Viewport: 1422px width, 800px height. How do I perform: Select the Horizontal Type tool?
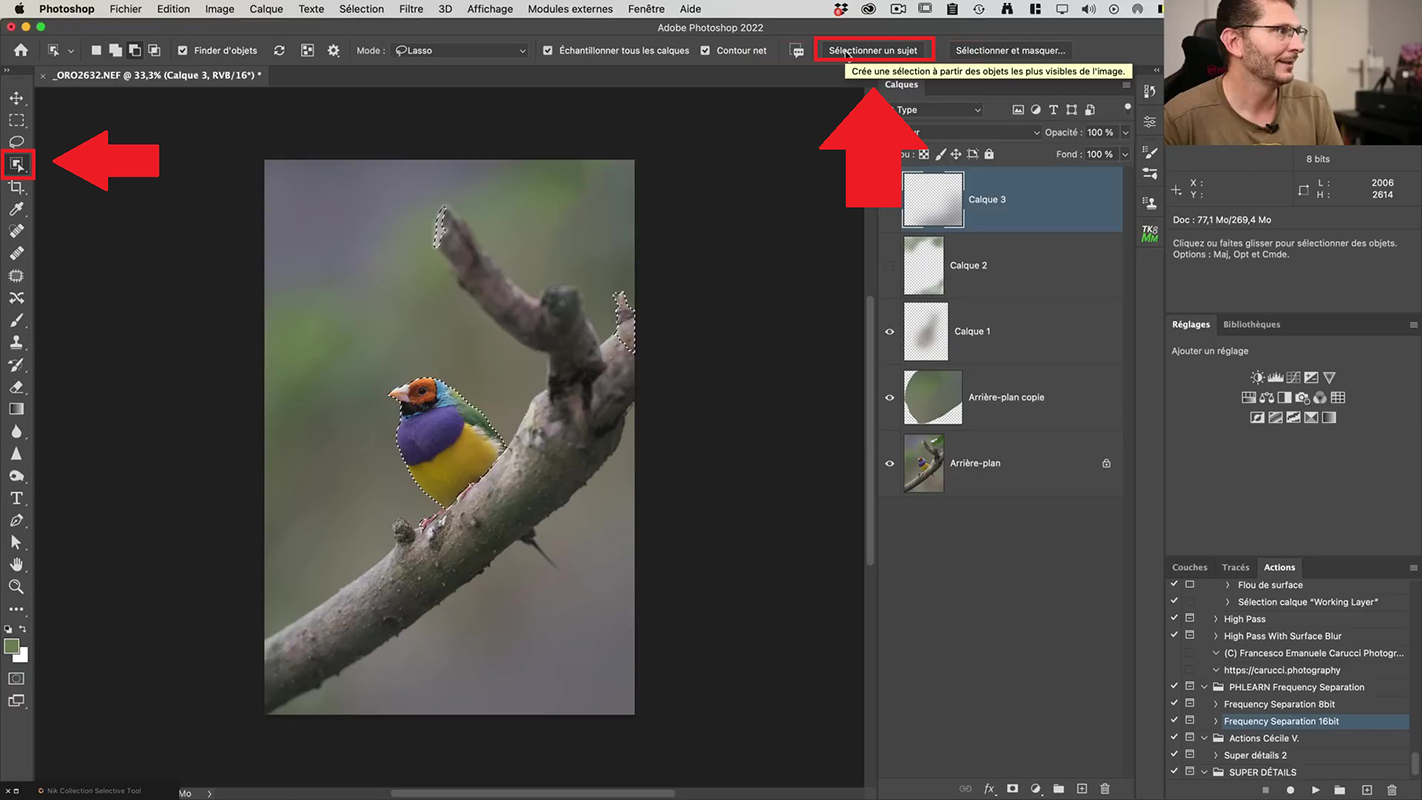(x=16, y=498)
